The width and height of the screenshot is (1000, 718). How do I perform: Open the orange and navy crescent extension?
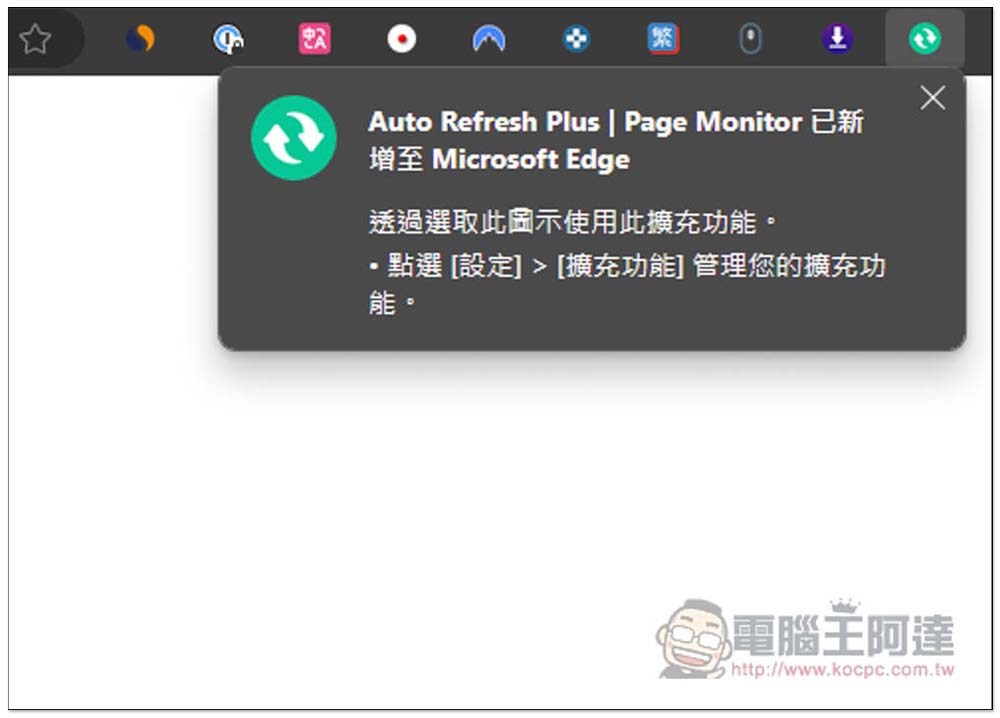[141, 39]
